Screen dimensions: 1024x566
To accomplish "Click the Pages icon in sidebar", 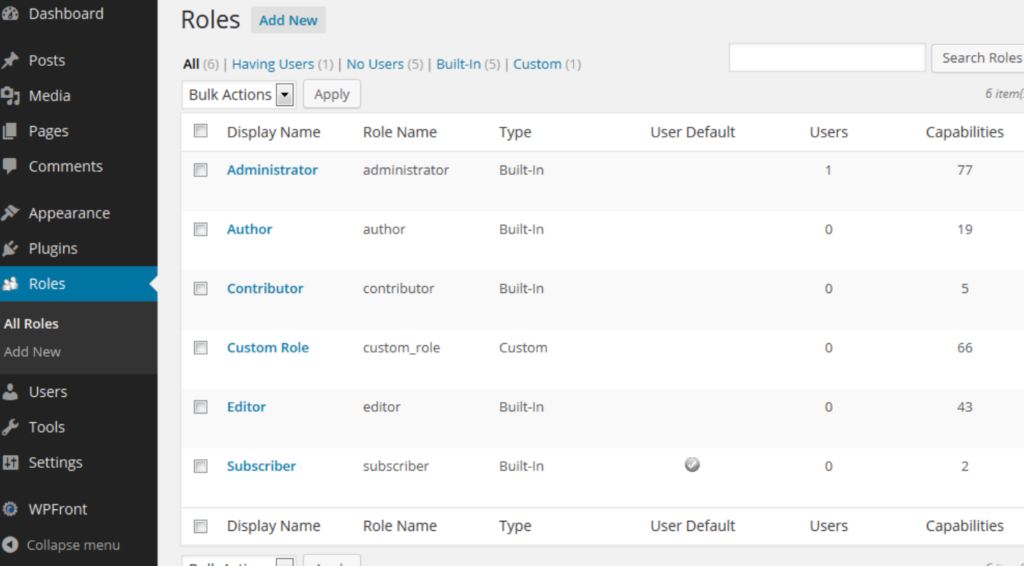I will 11,131.
